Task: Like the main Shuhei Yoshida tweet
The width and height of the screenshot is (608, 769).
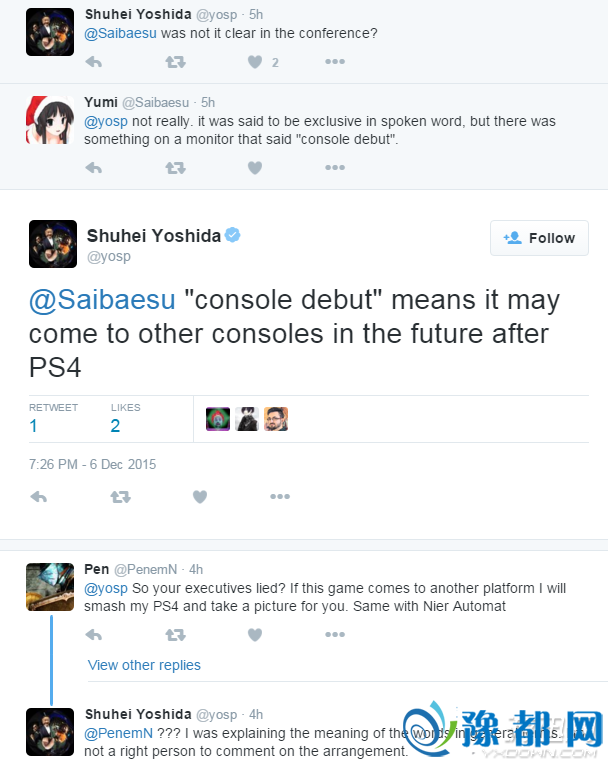Action: point(200,496)
